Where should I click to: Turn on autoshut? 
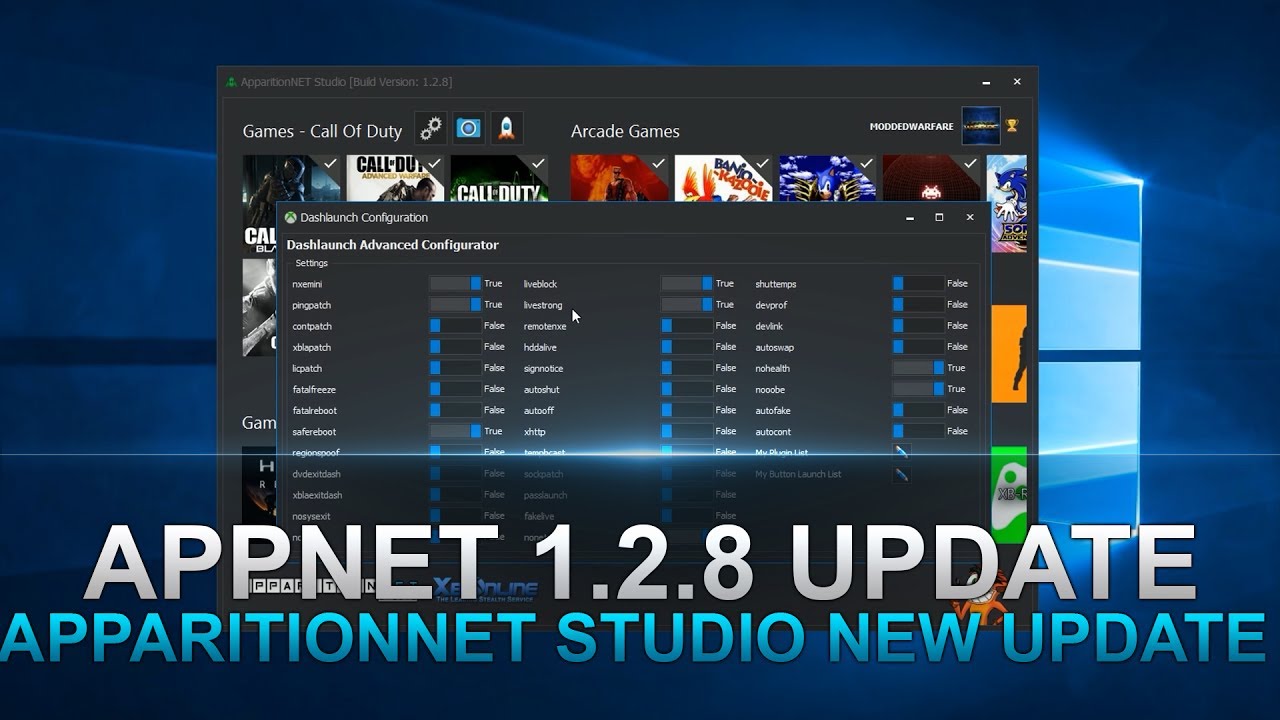pyautogui.click(x=687, y=389)
